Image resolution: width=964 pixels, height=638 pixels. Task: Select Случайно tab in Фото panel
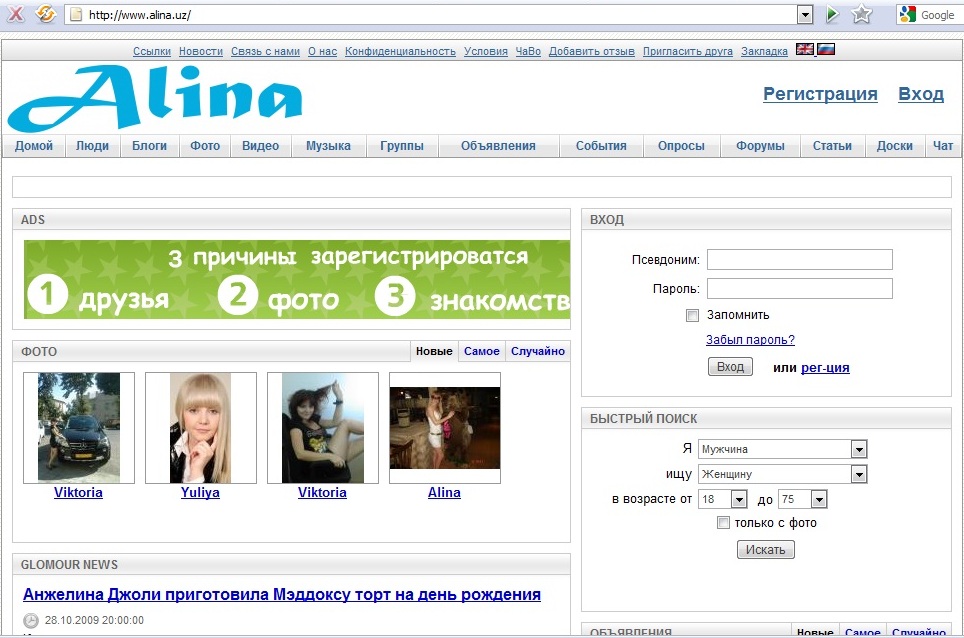coord(538,351)
